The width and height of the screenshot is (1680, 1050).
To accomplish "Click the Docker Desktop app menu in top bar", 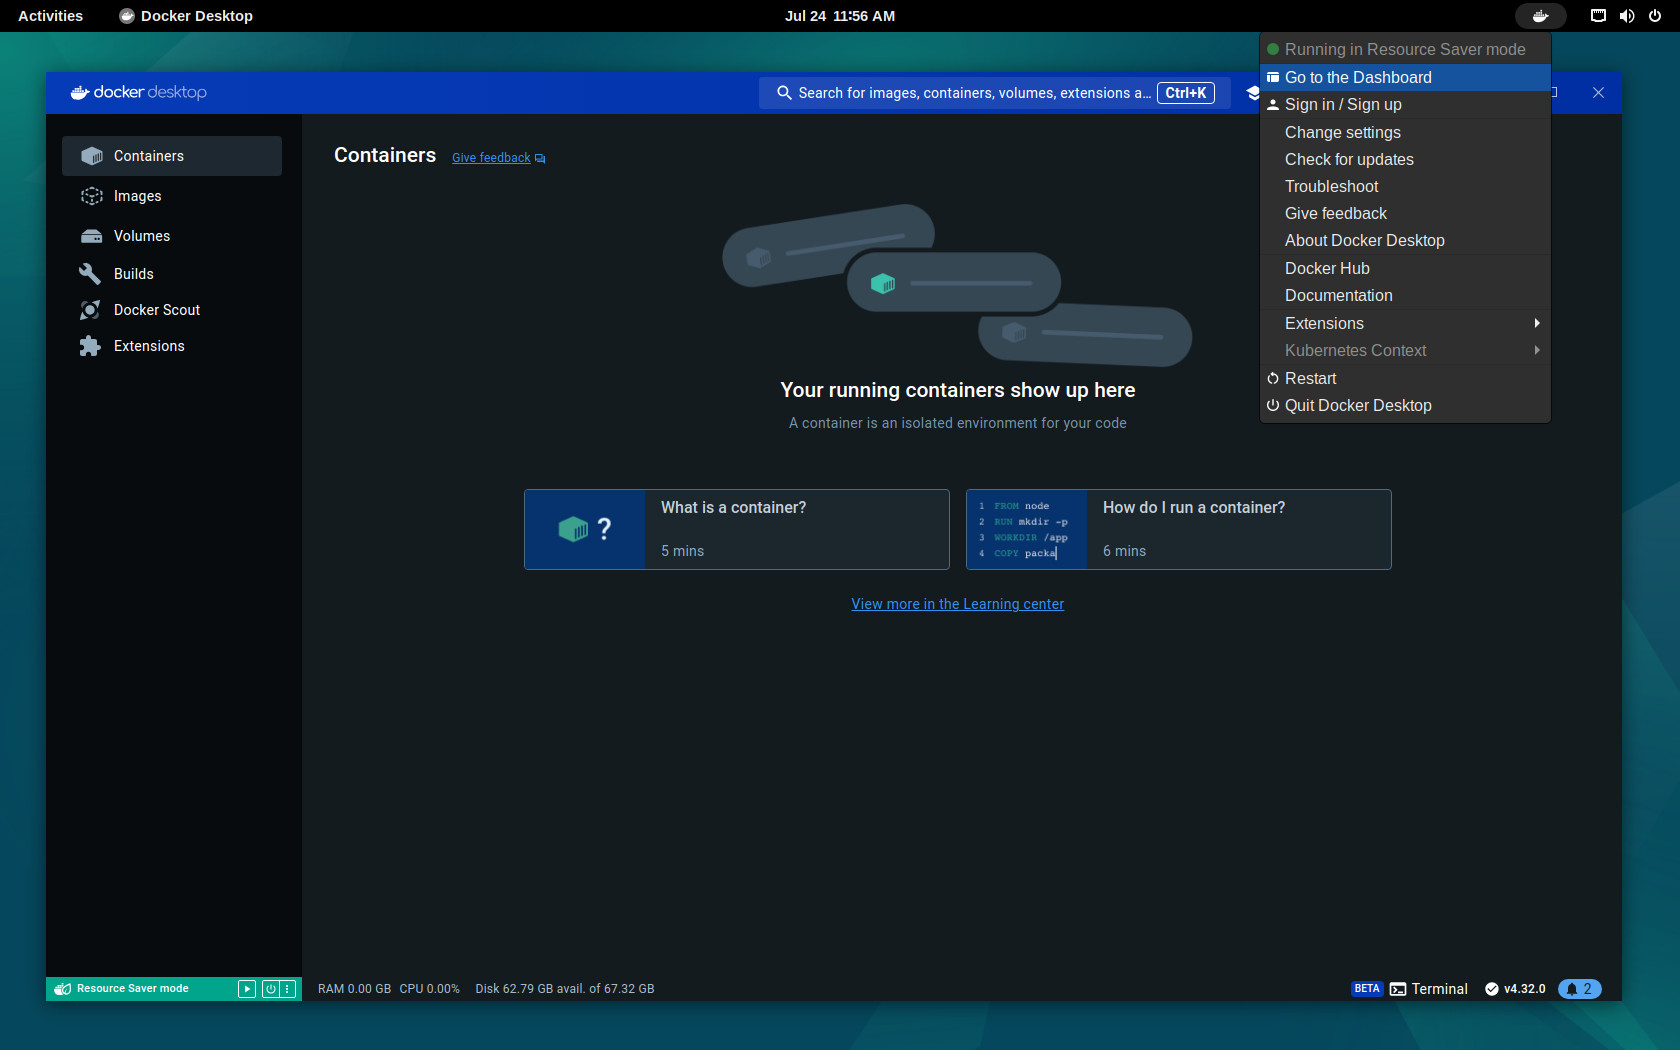I will pos(186,16).
